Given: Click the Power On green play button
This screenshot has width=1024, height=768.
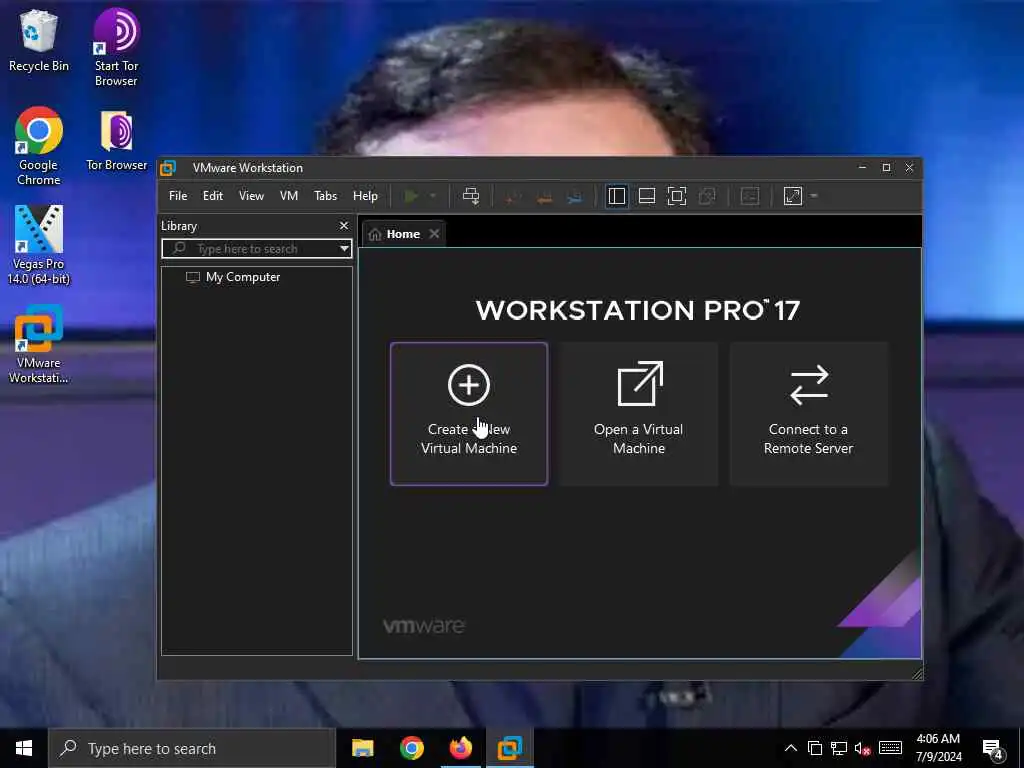Looking at the screenshot, I should [411, 196].
